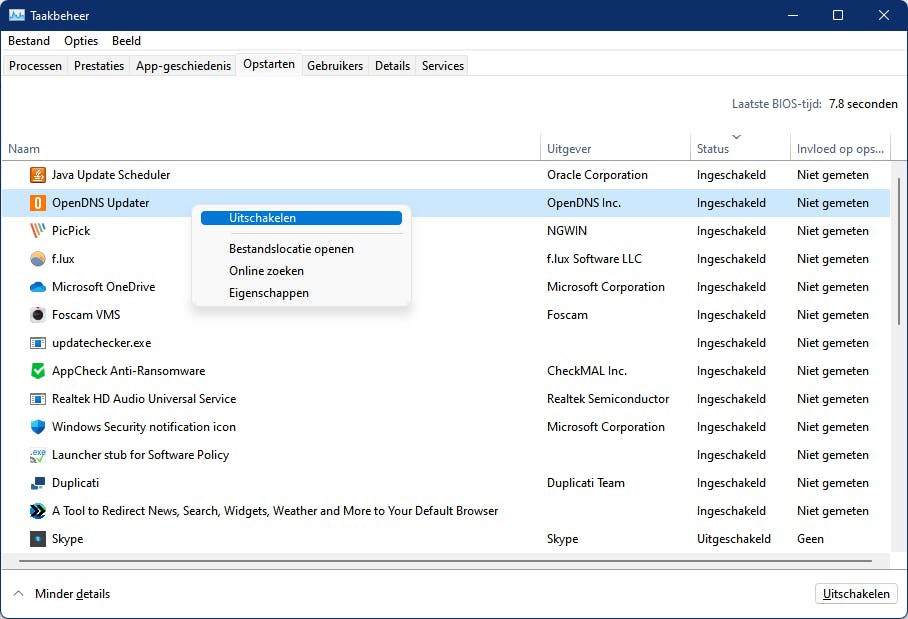Sort by the Status column header

click(x=713, y=149)
